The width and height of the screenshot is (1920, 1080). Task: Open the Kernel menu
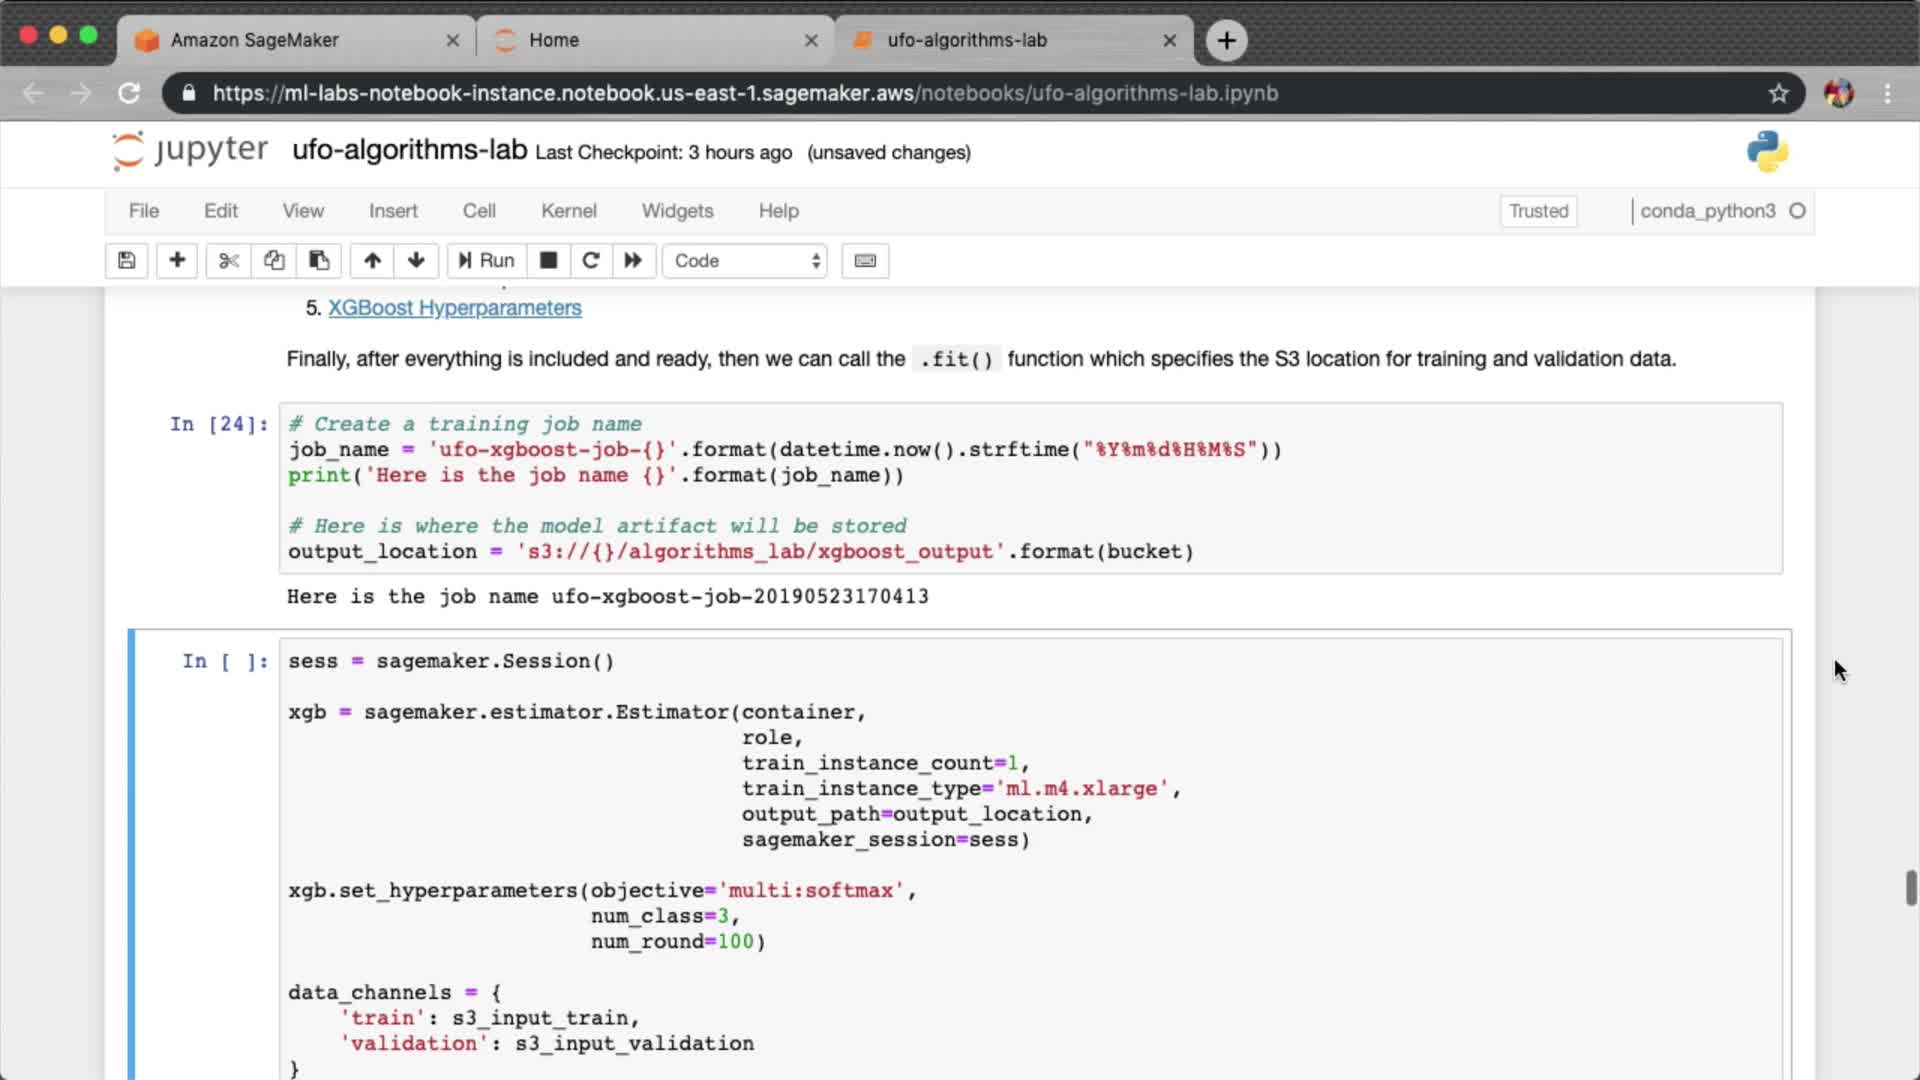pyautogui.click(x=568, y=211)
